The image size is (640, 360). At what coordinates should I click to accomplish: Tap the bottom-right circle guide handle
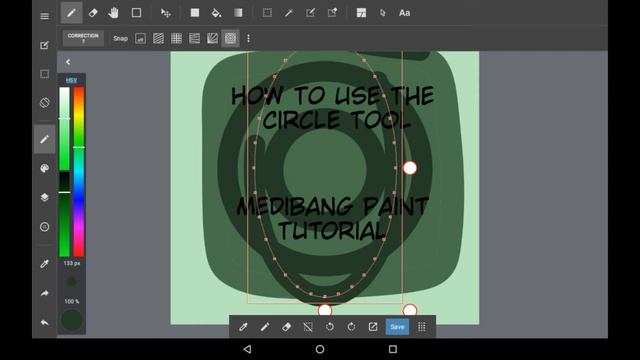410,310
